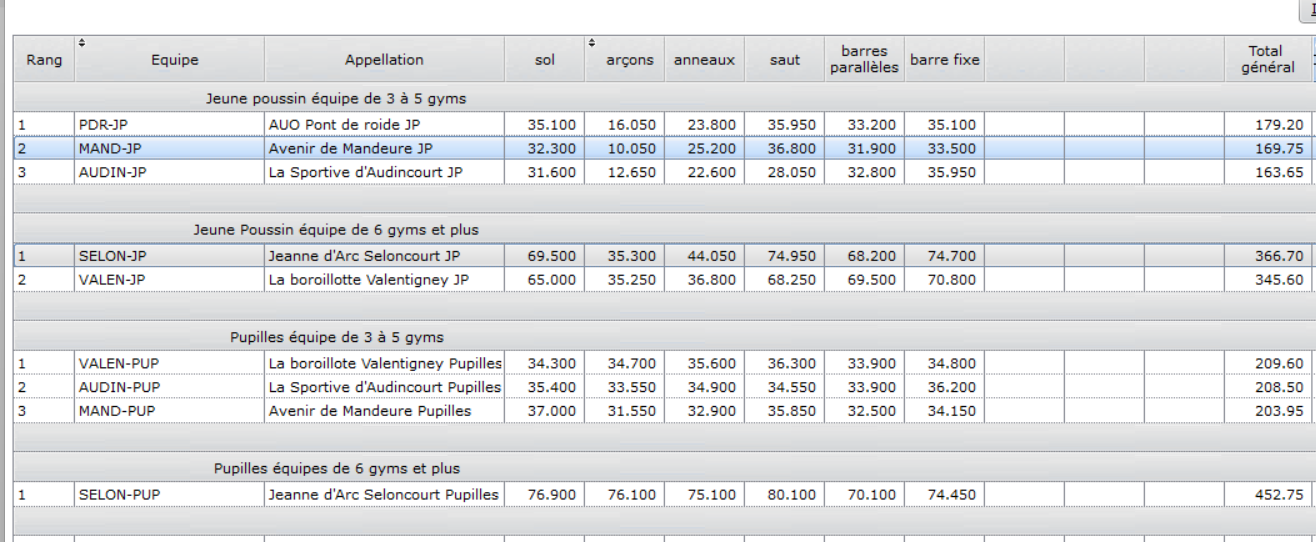Select the PDR-JP team row
The width and height of the screenshot is (1316, 542).
tap(660, 124)
